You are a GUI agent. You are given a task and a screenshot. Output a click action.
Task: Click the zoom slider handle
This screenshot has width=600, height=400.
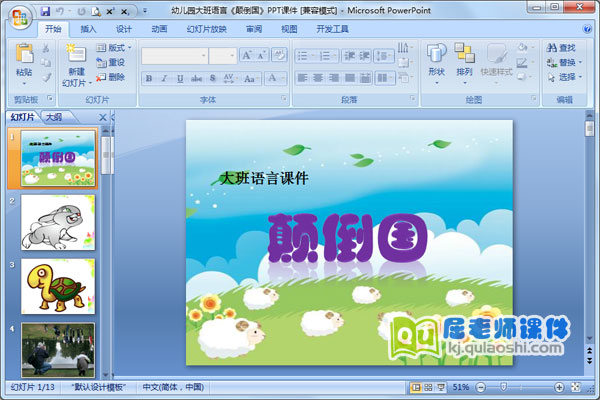[504, 387]
